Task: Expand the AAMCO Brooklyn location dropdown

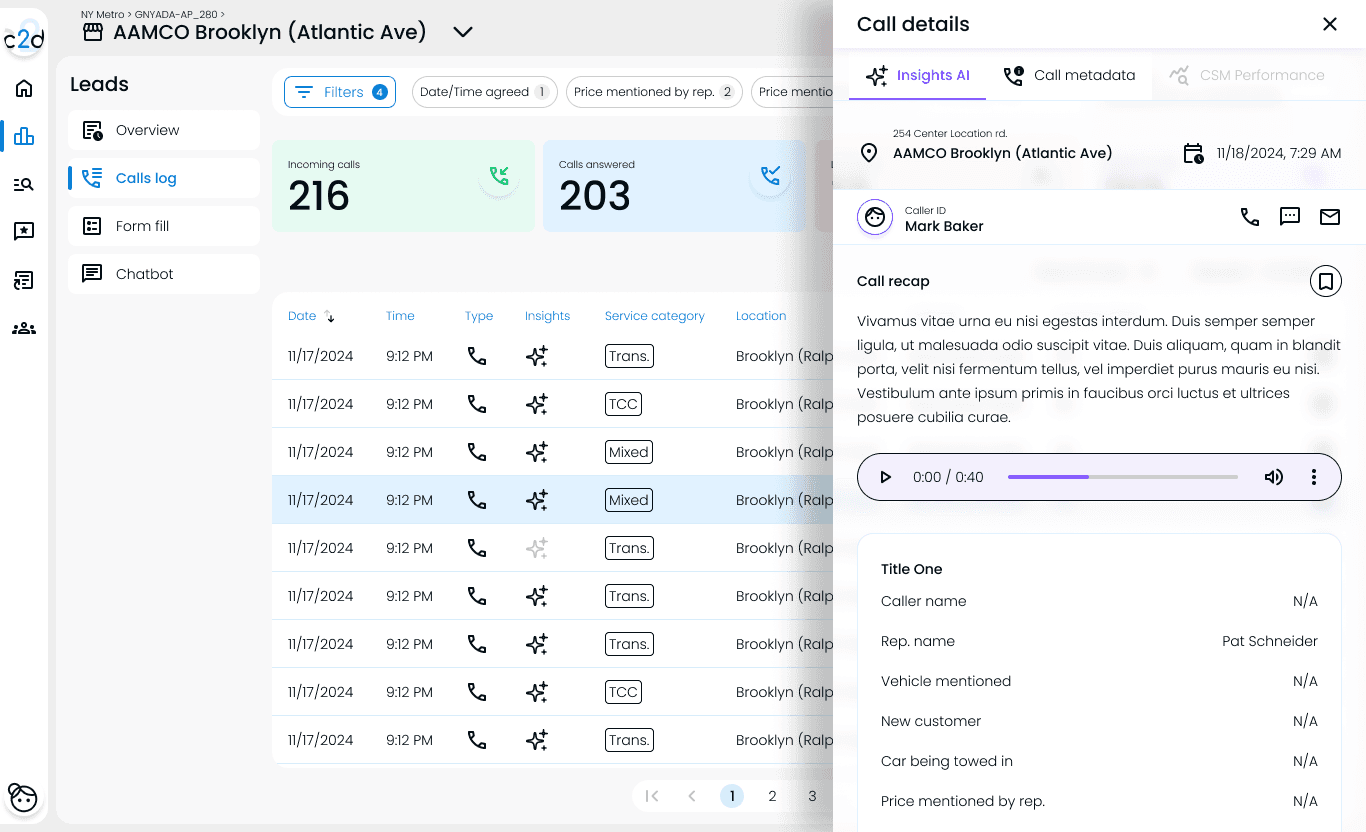Action: click(462, 32)
